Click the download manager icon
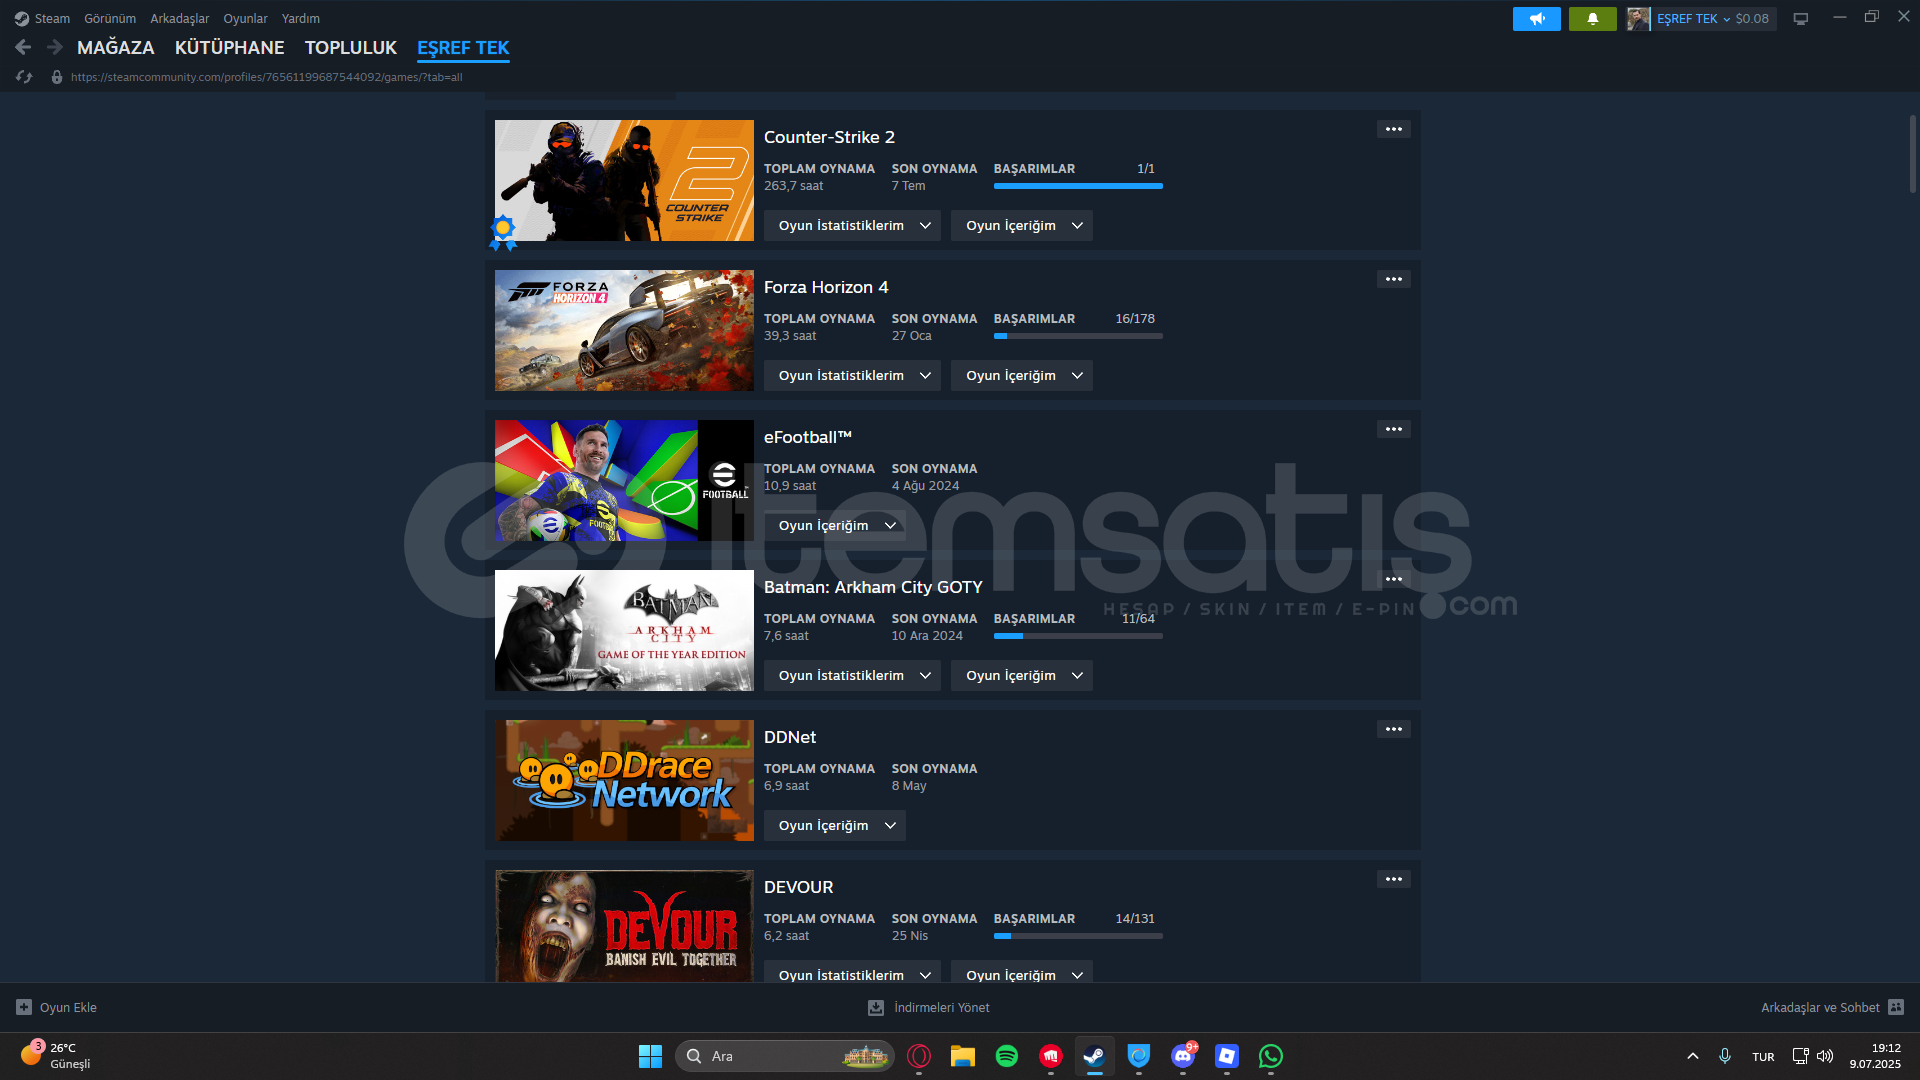The width and height of the screenshot is (1920, 1080). tap(876, 1007)
